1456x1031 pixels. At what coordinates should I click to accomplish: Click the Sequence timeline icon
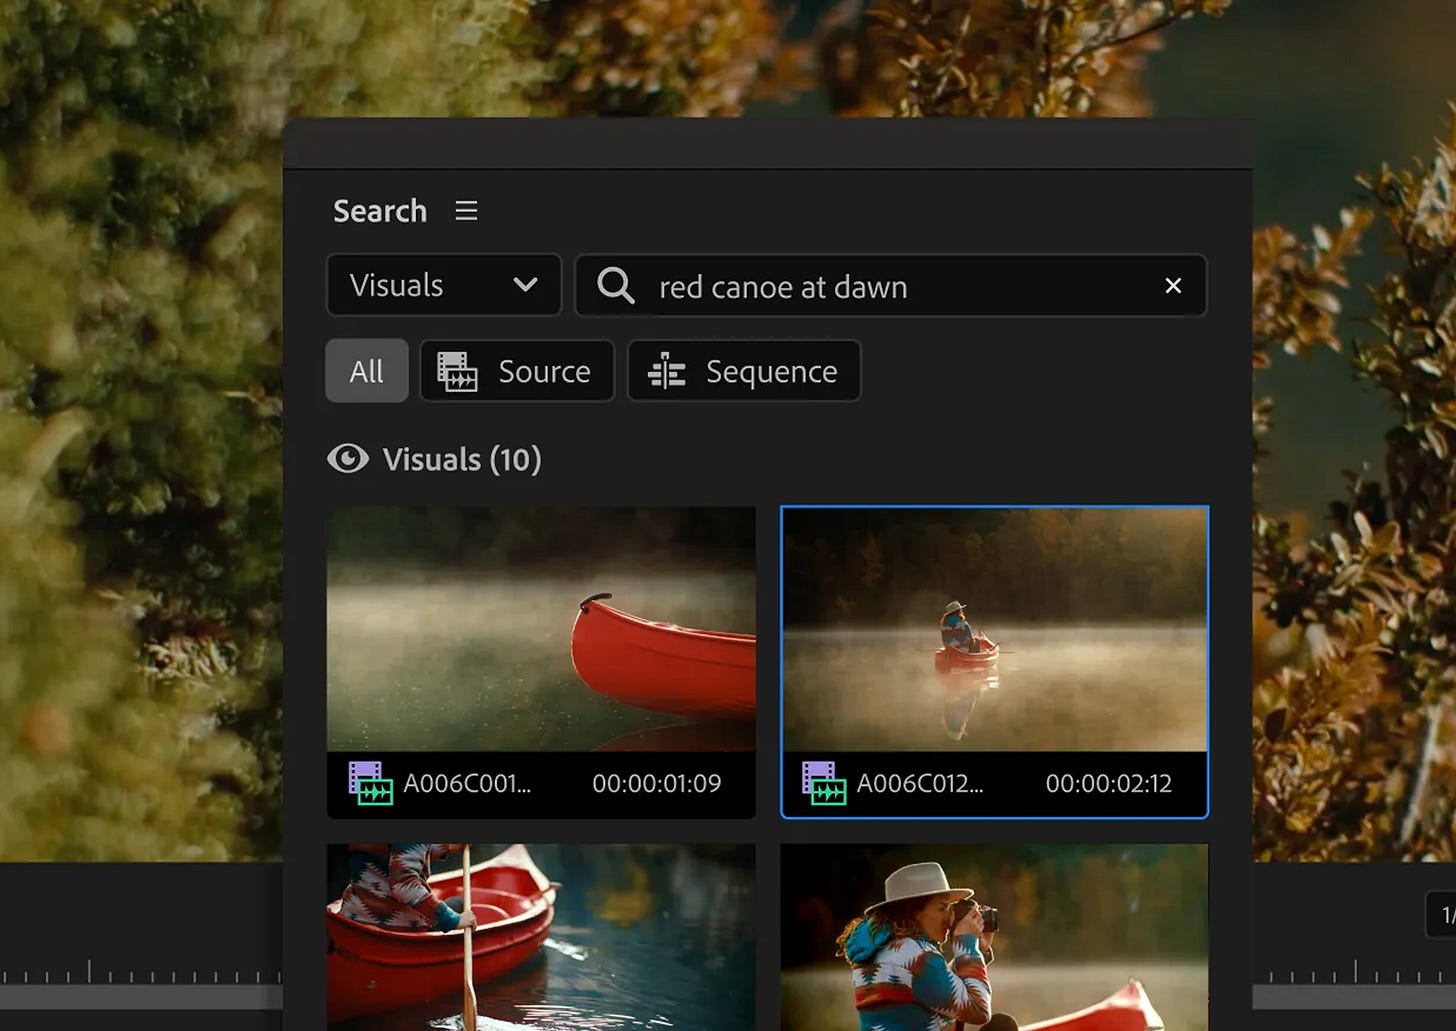pos(666,372)
